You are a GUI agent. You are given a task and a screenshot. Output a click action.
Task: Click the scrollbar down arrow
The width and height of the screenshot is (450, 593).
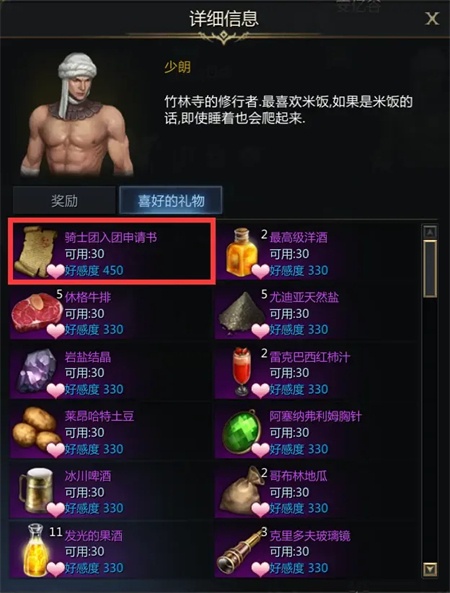430,568
